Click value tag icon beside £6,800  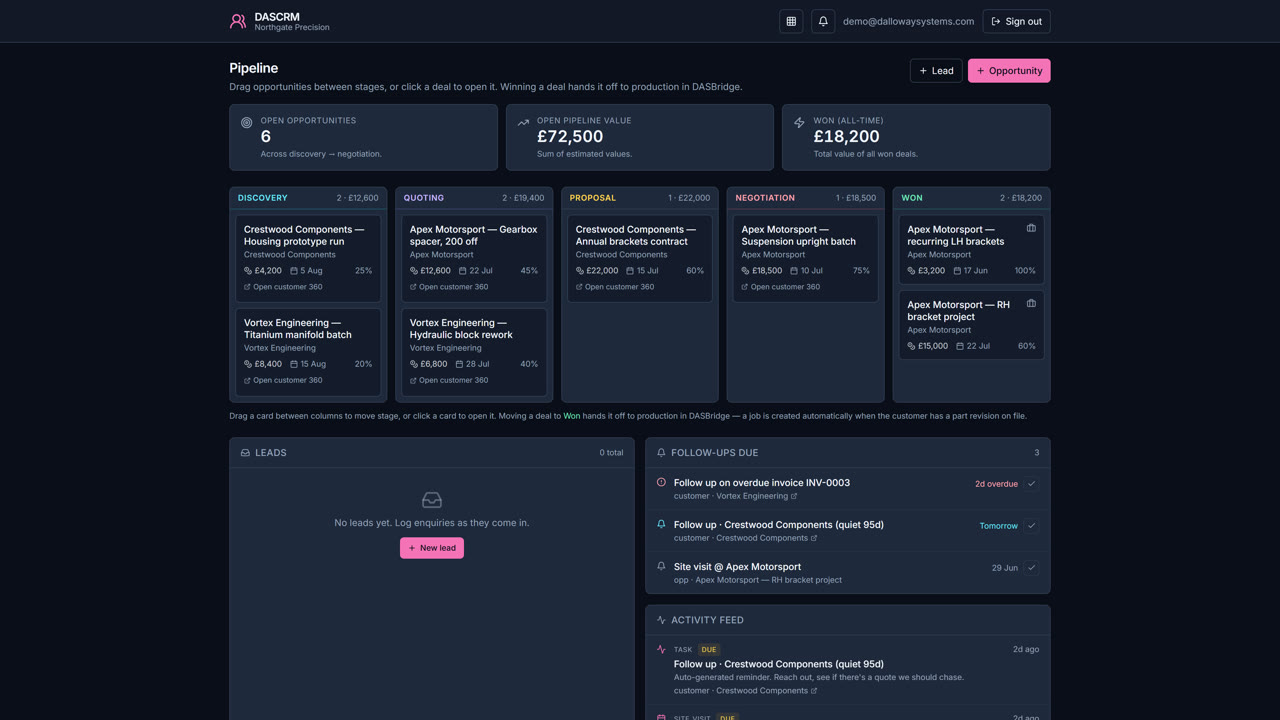point(414,364)
